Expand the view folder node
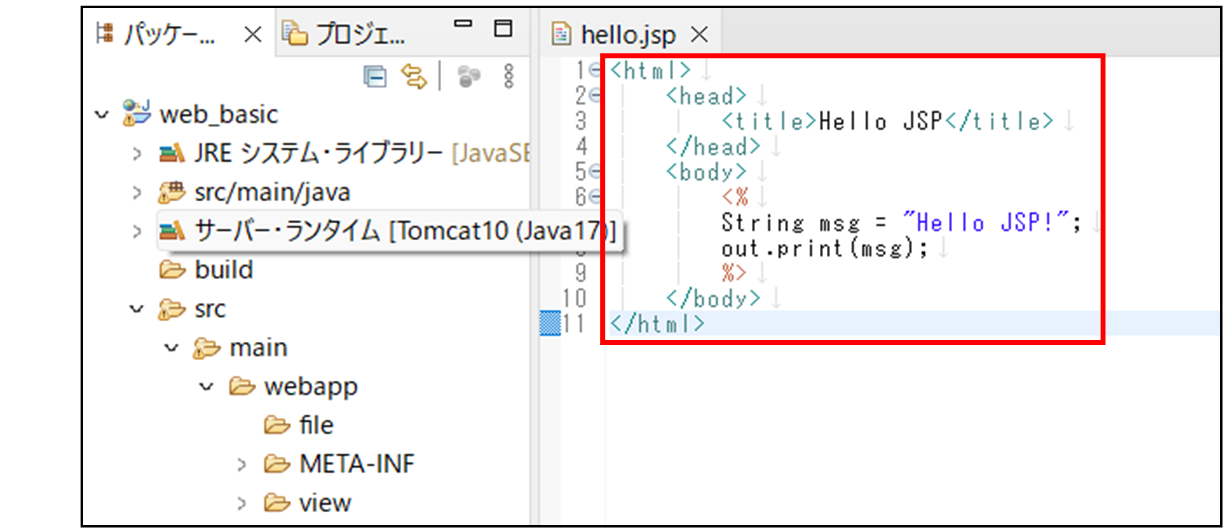 click(243, 503)
